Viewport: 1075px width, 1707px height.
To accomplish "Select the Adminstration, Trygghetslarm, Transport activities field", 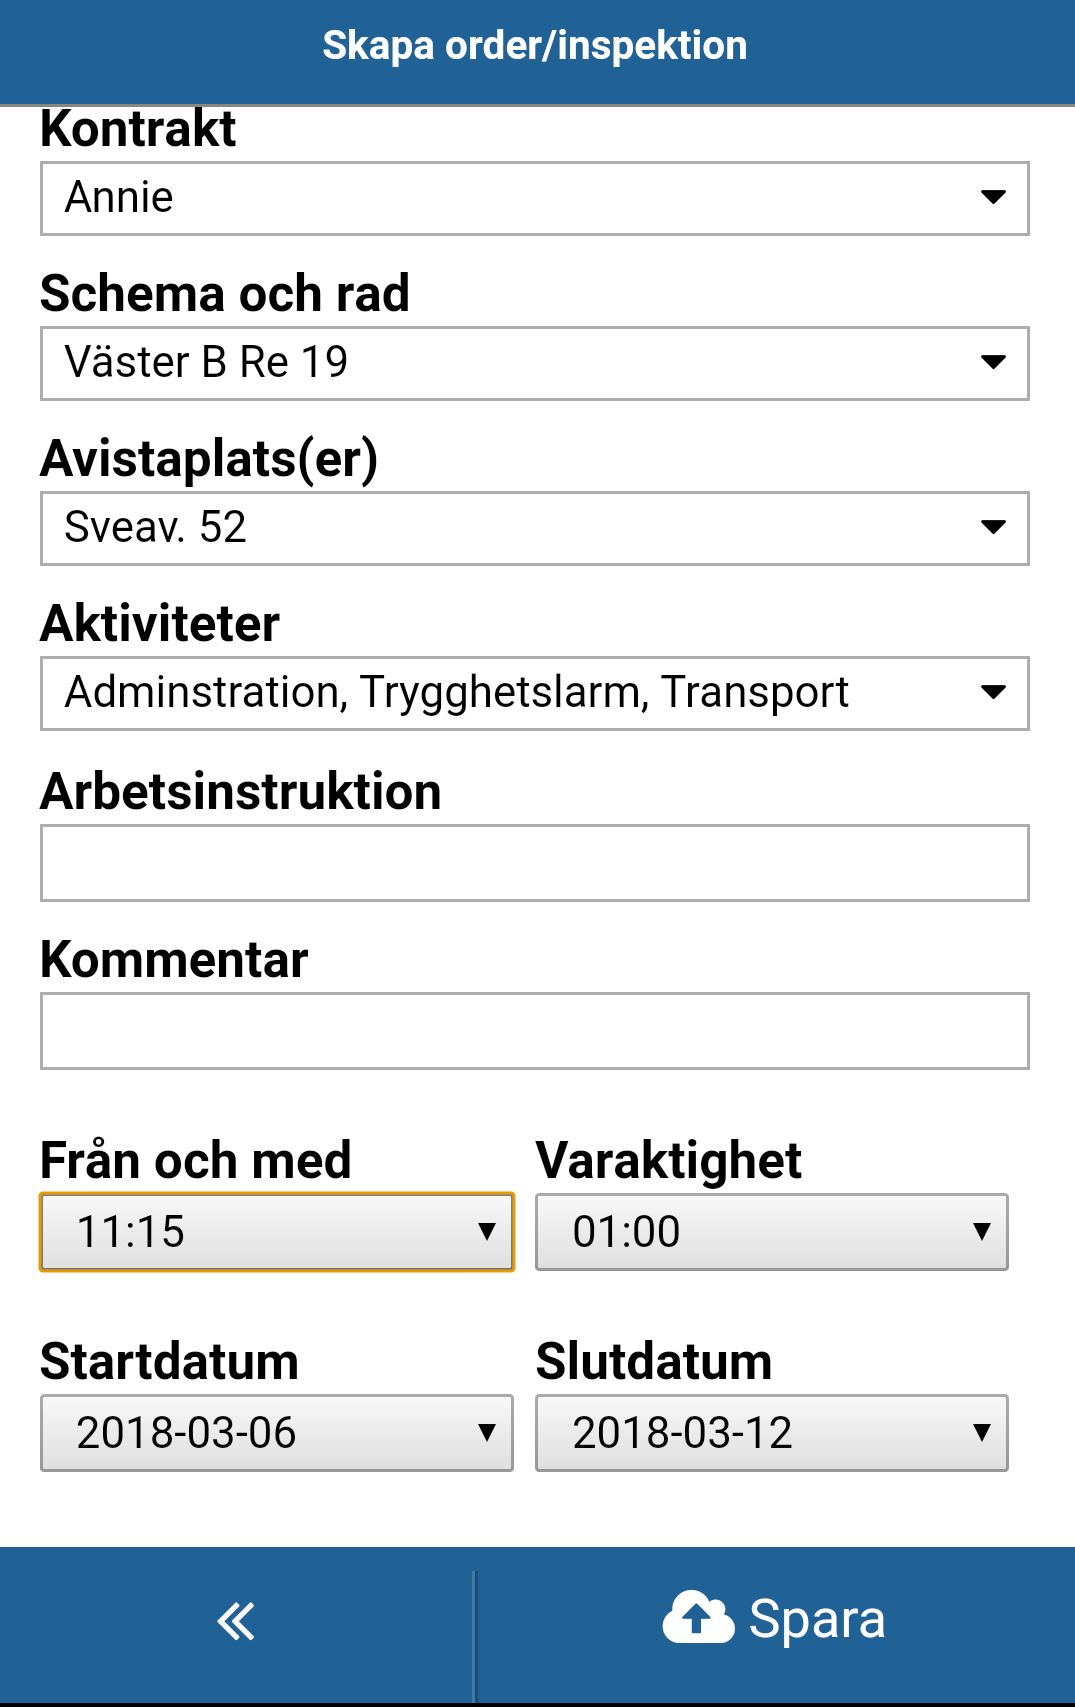I will [x=535, y=693].
